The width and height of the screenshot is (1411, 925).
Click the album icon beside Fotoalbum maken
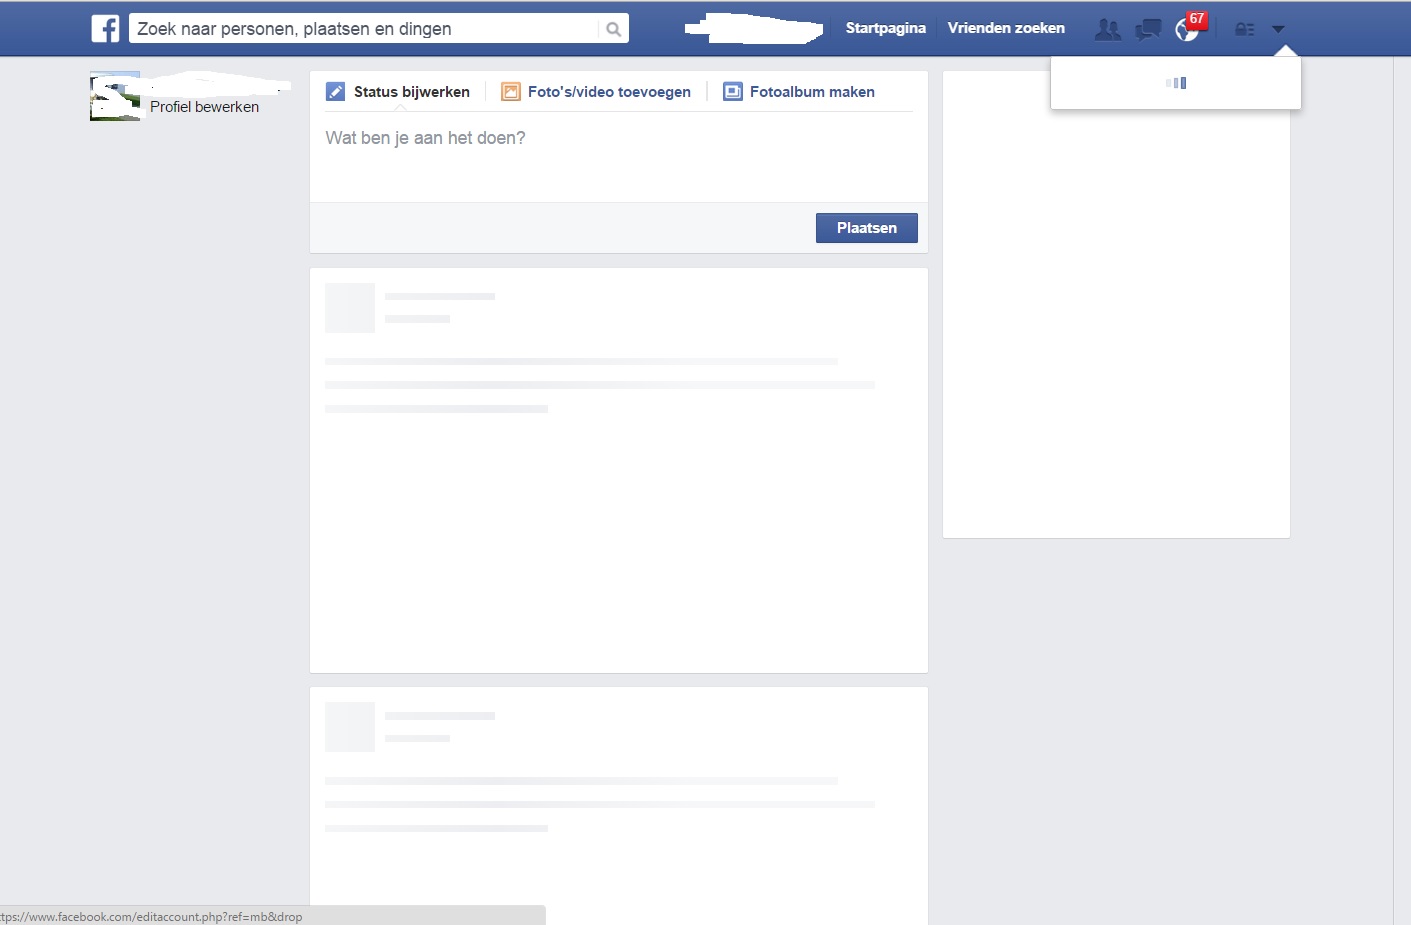click(x=733, y=92)
